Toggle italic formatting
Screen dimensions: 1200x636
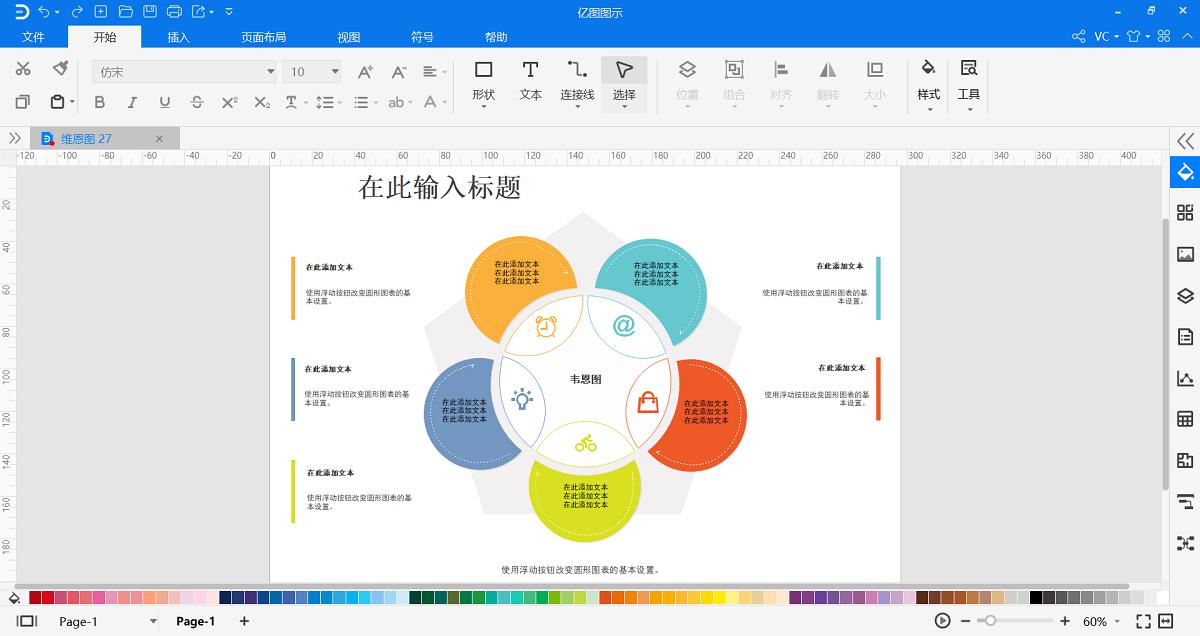click(132, 103)
